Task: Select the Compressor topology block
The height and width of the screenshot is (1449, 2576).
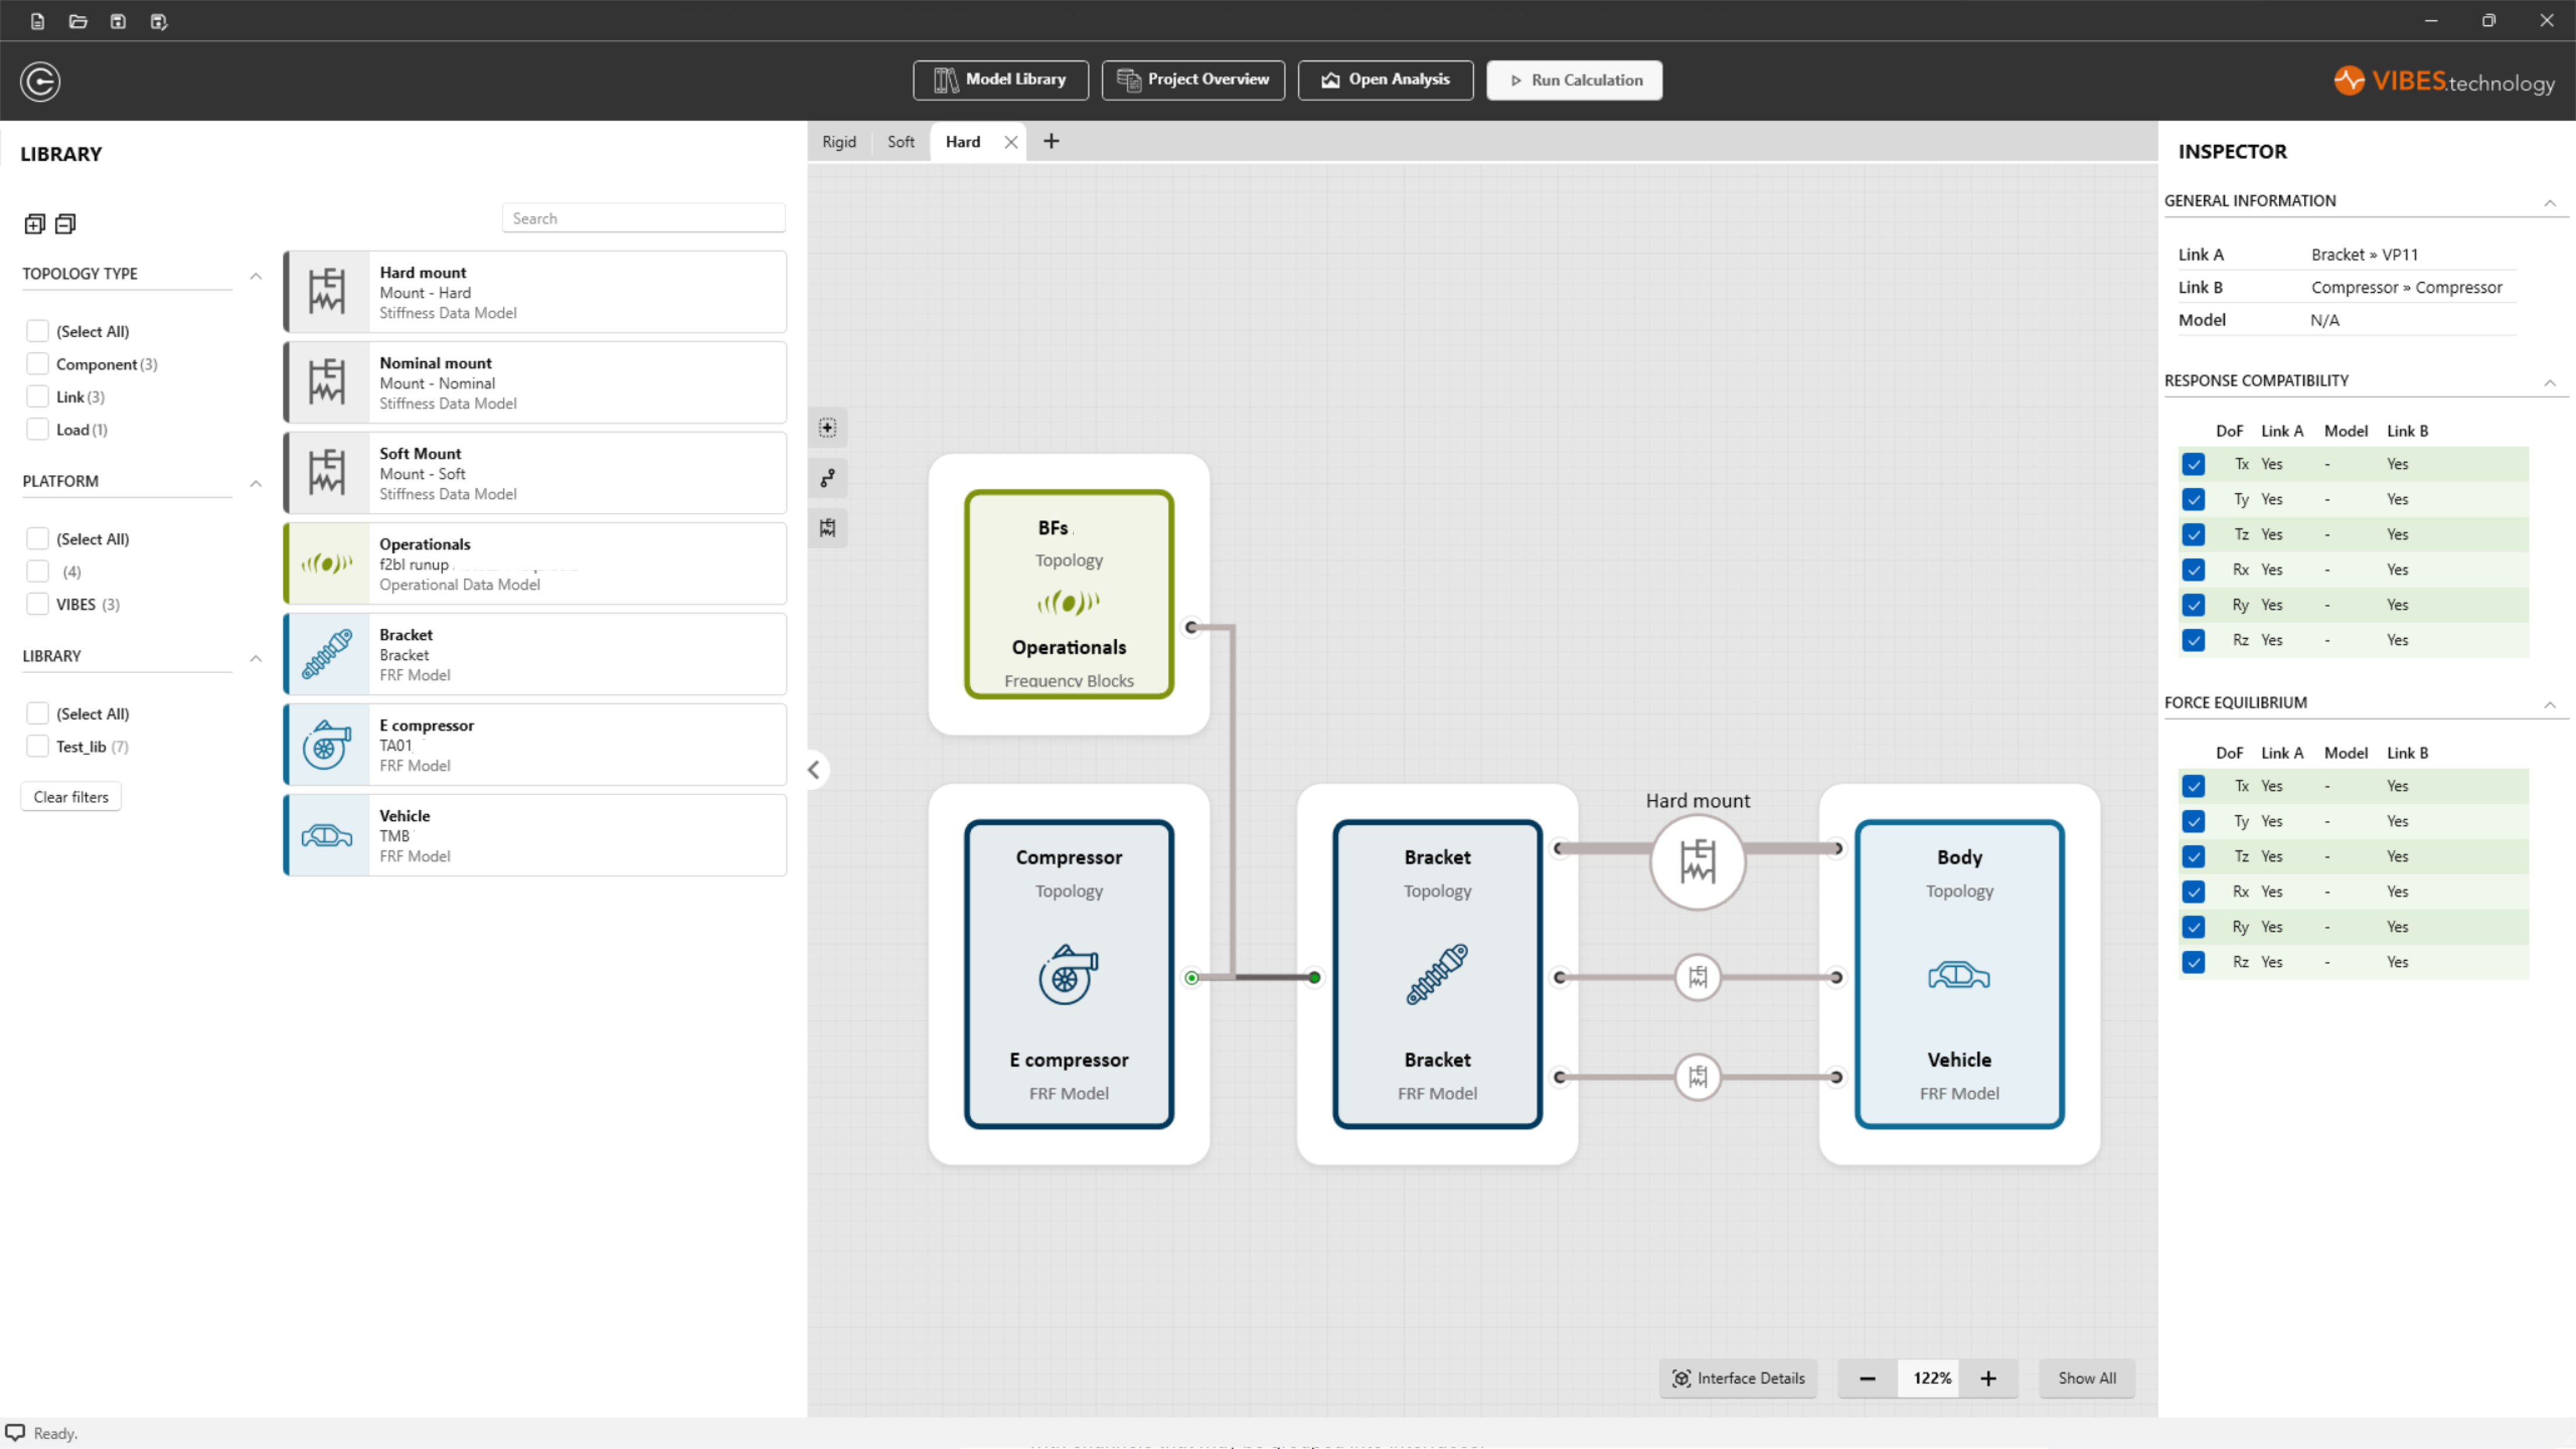Action: [1069, 974]
